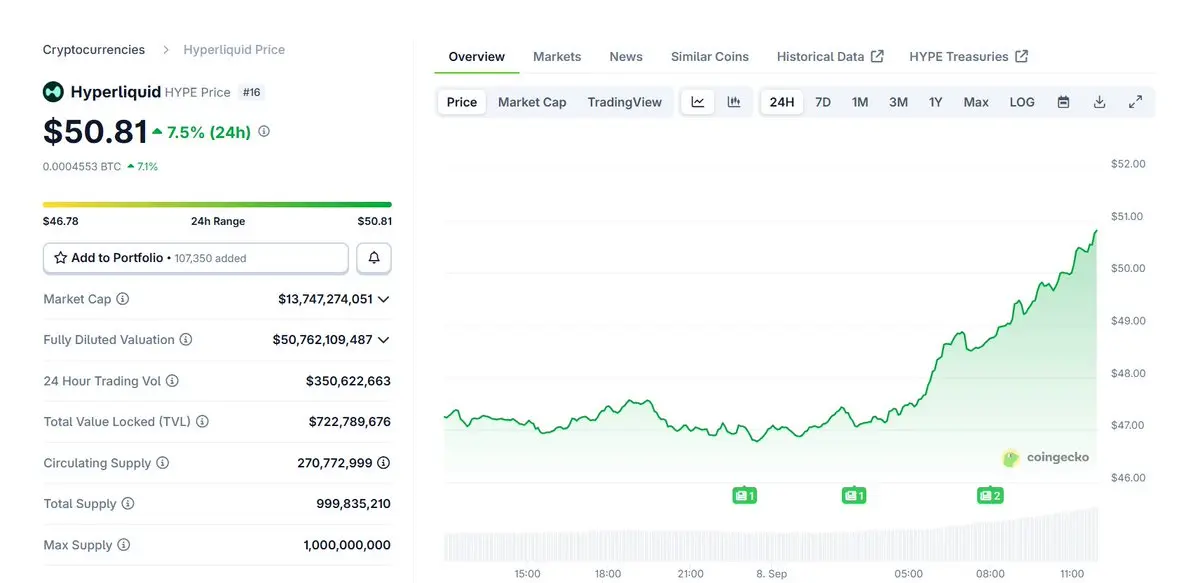Viewport: 1200px width, 583px height.
Task: Click the 999,835,210 total supply value
Action: pyautogui.click(x=354, y=504)
